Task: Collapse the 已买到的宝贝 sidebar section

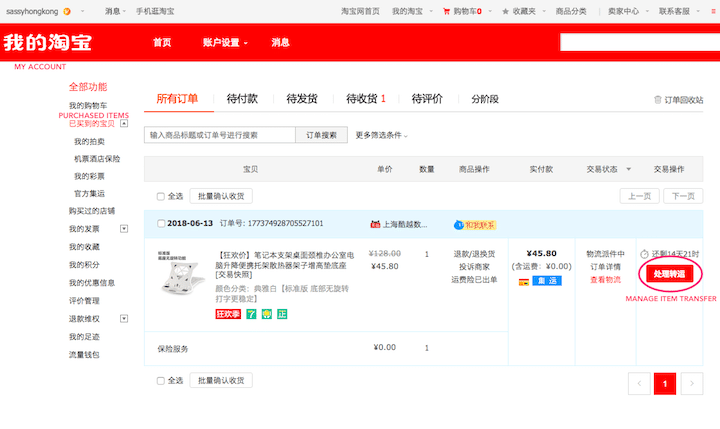Action: [124, 124]
